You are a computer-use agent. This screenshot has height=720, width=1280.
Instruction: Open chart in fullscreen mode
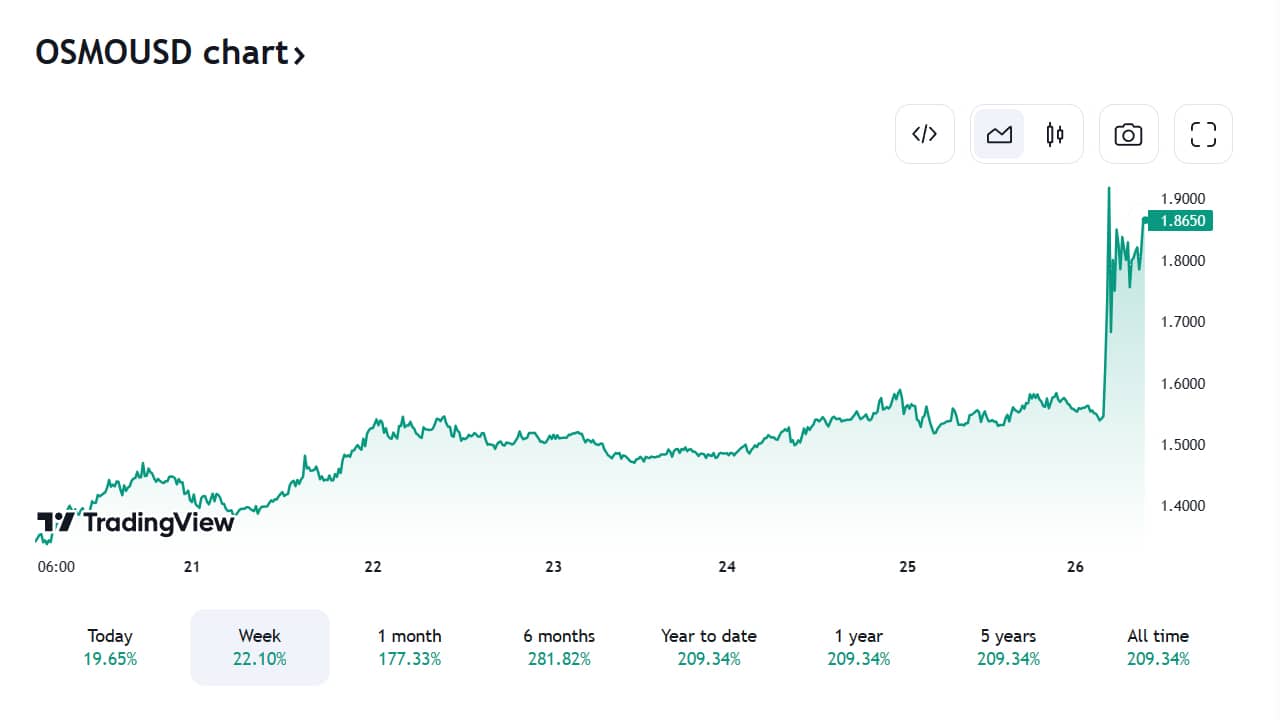[x=1203, y=134]
